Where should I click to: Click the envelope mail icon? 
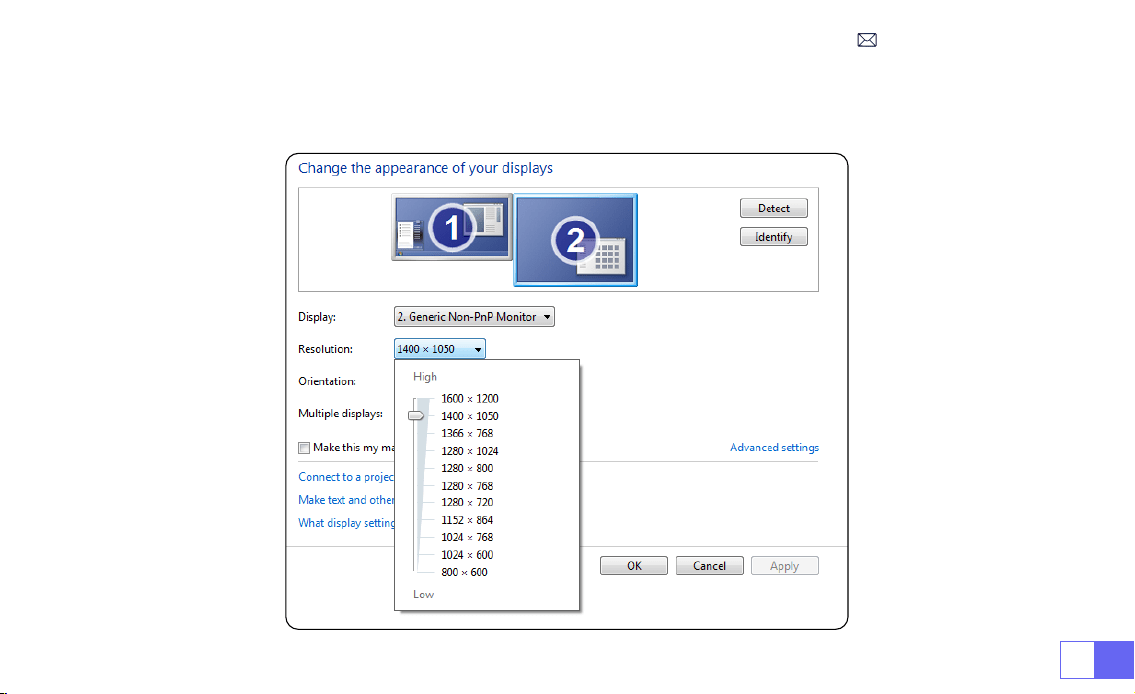866,40
